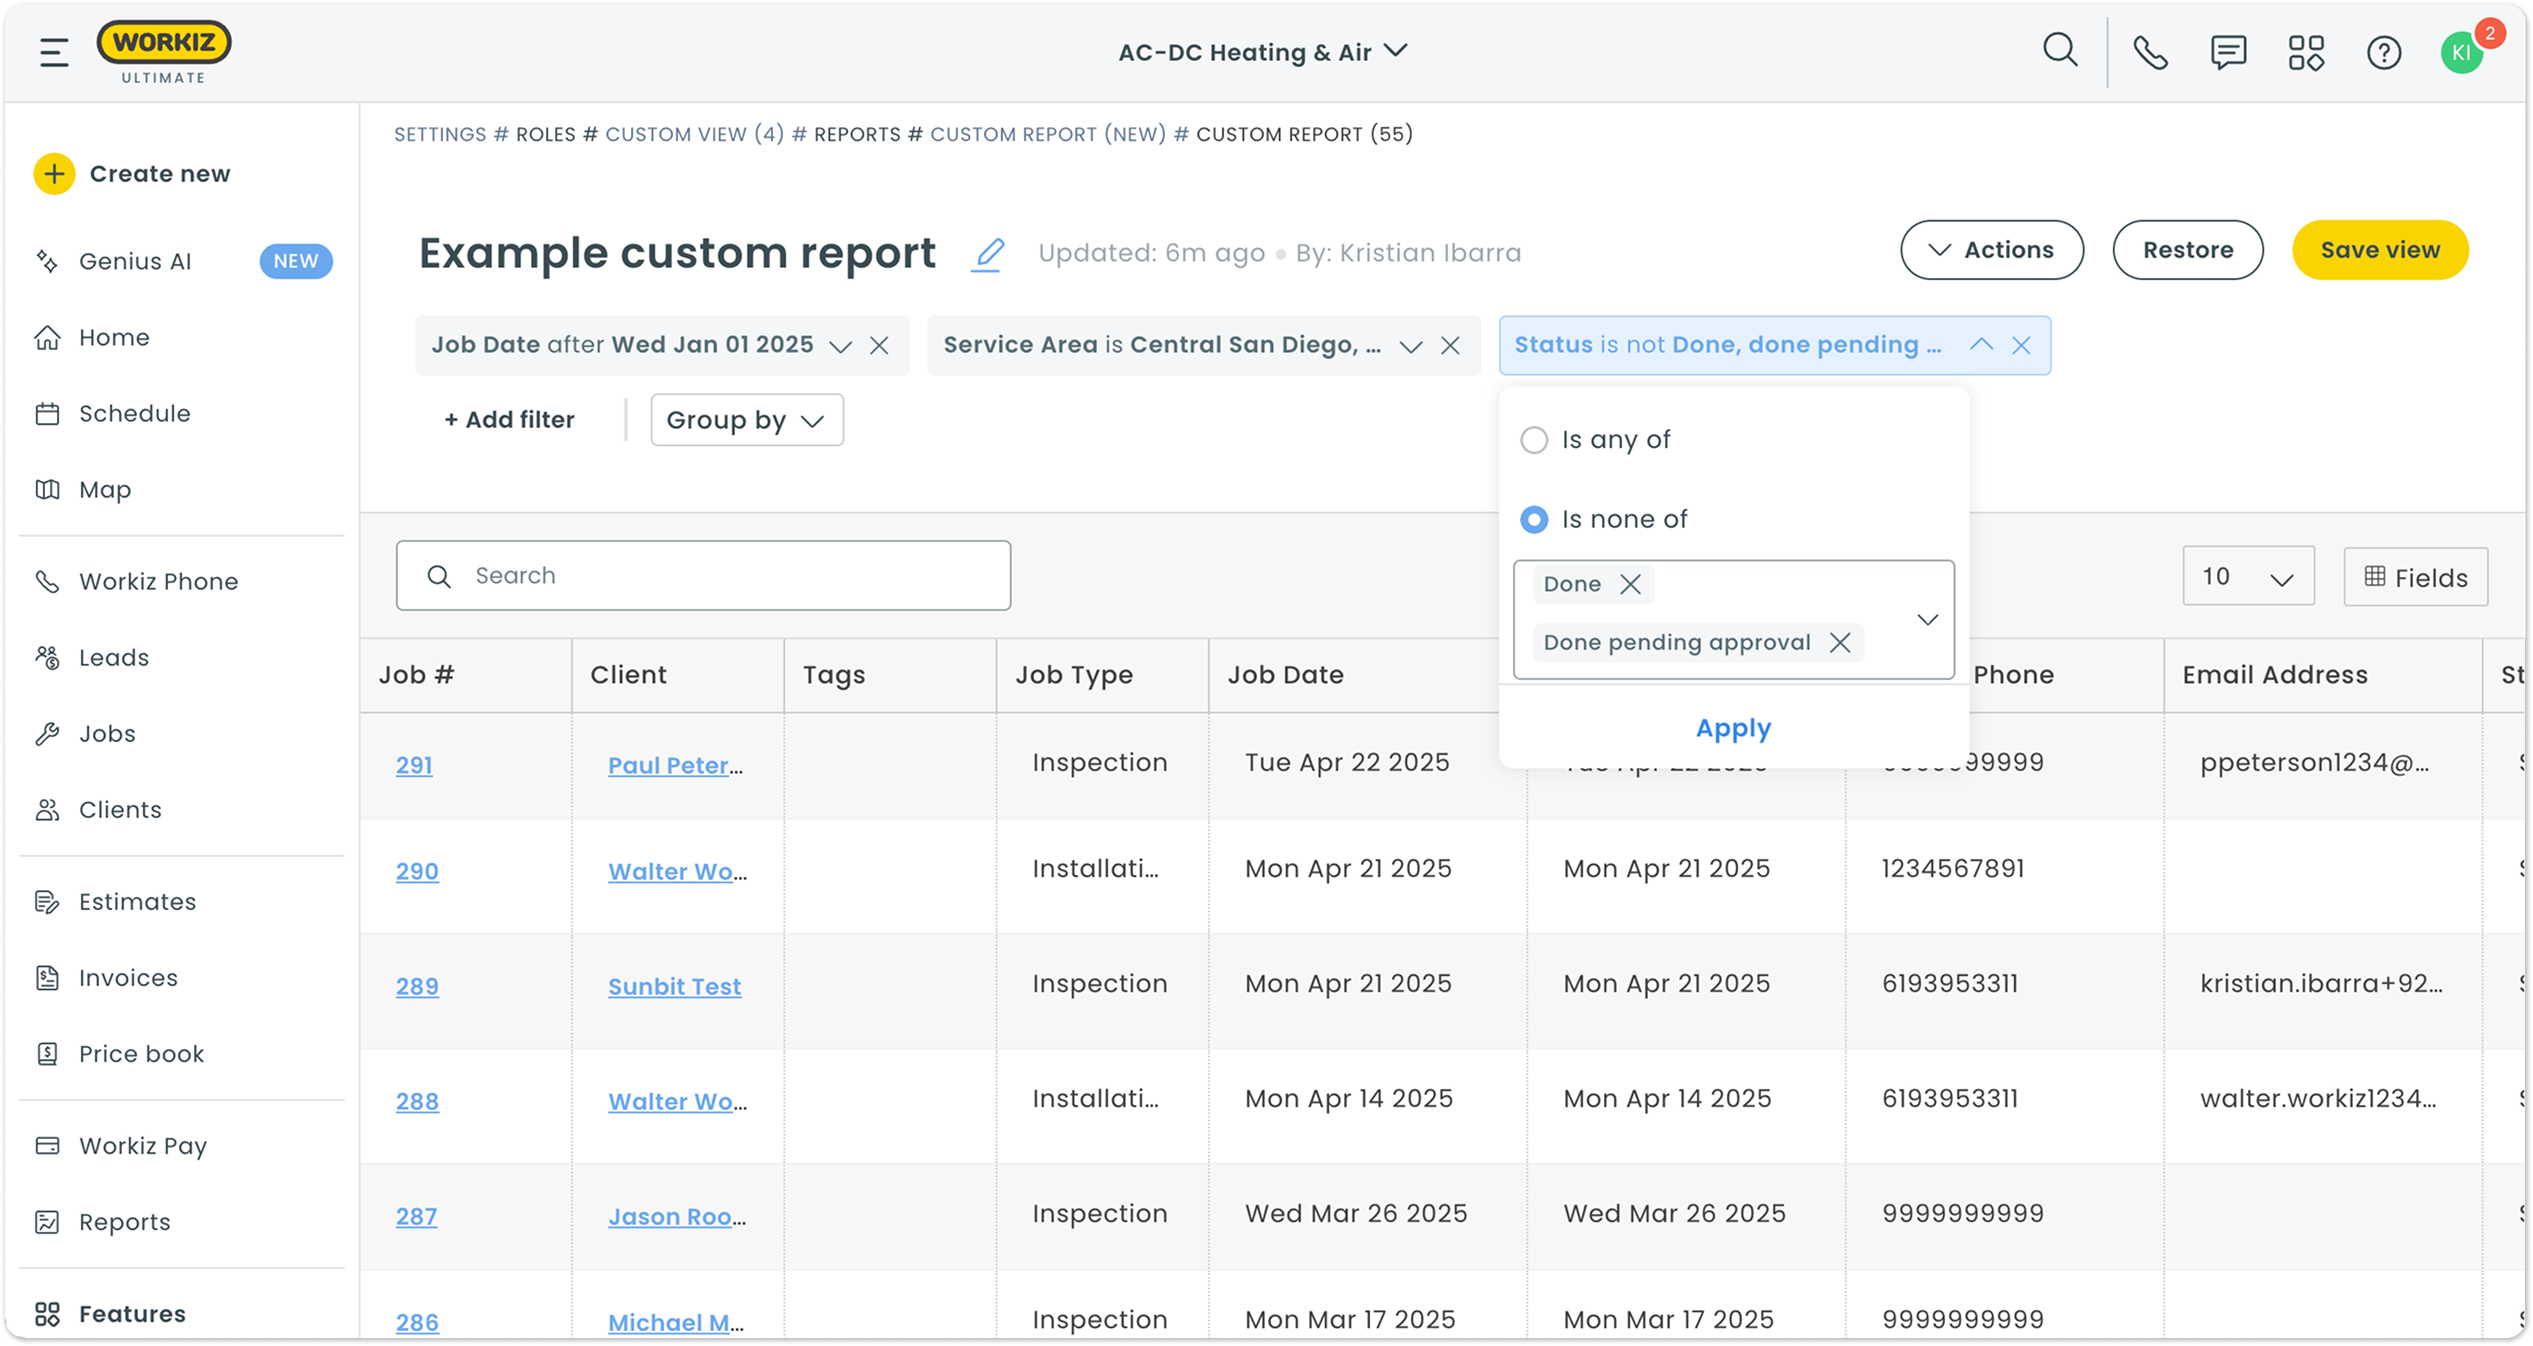This screenshot has height=1346, width=2533.
Task: Remove the Job Date filter
Action: [879, 346]
